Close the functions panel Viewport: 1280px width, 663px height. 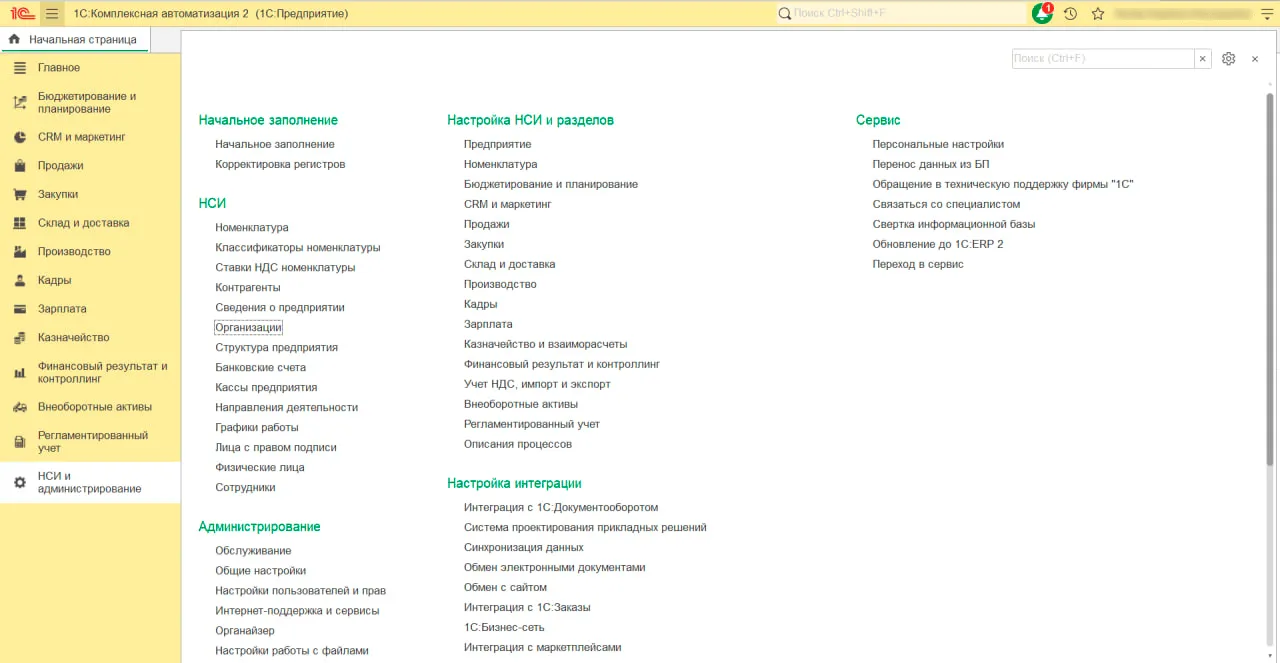coord(1255,59)
